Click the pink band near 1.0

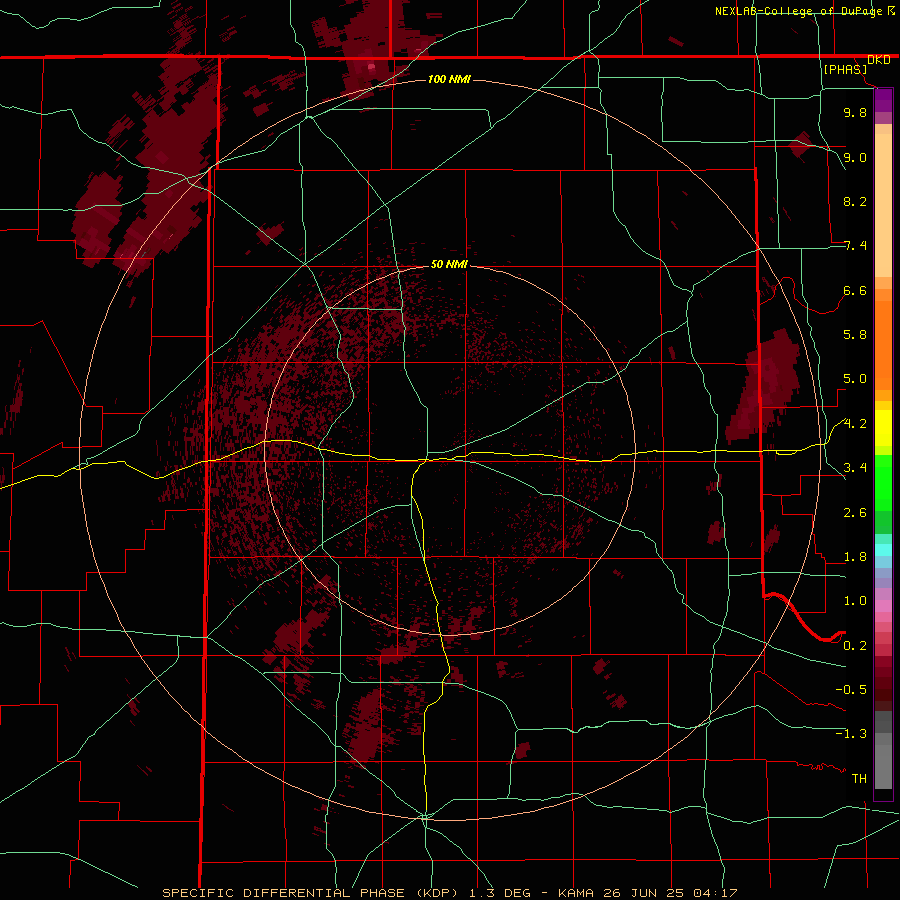click(883, 606)
